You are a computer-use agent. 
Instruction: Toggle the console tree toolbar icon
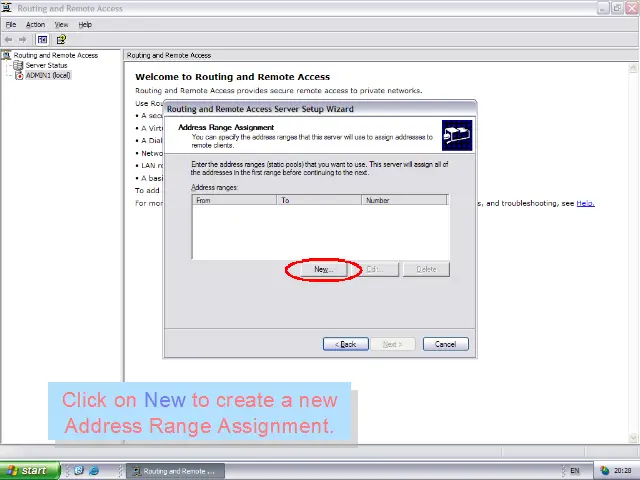(x=42, y=40)
